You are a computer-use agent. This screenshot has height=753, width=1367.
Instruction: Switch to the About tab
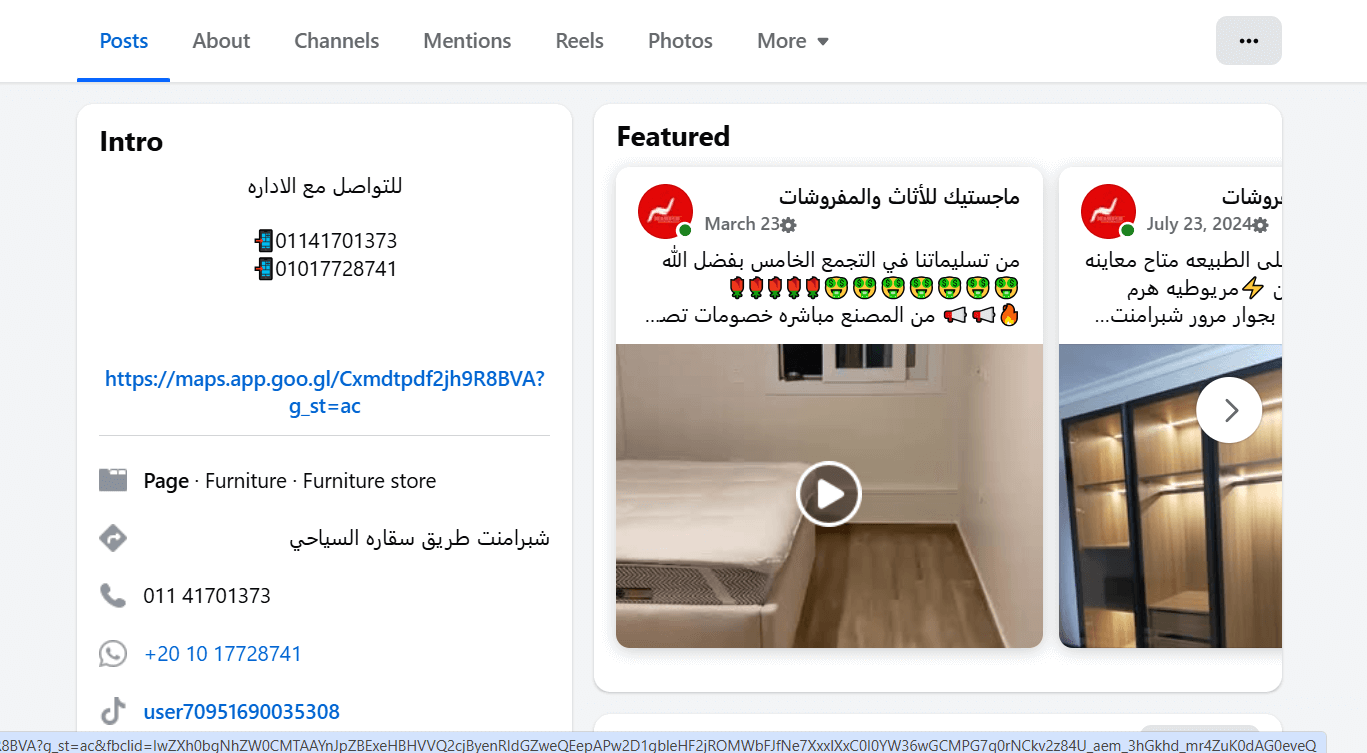(x=220, y=40)
